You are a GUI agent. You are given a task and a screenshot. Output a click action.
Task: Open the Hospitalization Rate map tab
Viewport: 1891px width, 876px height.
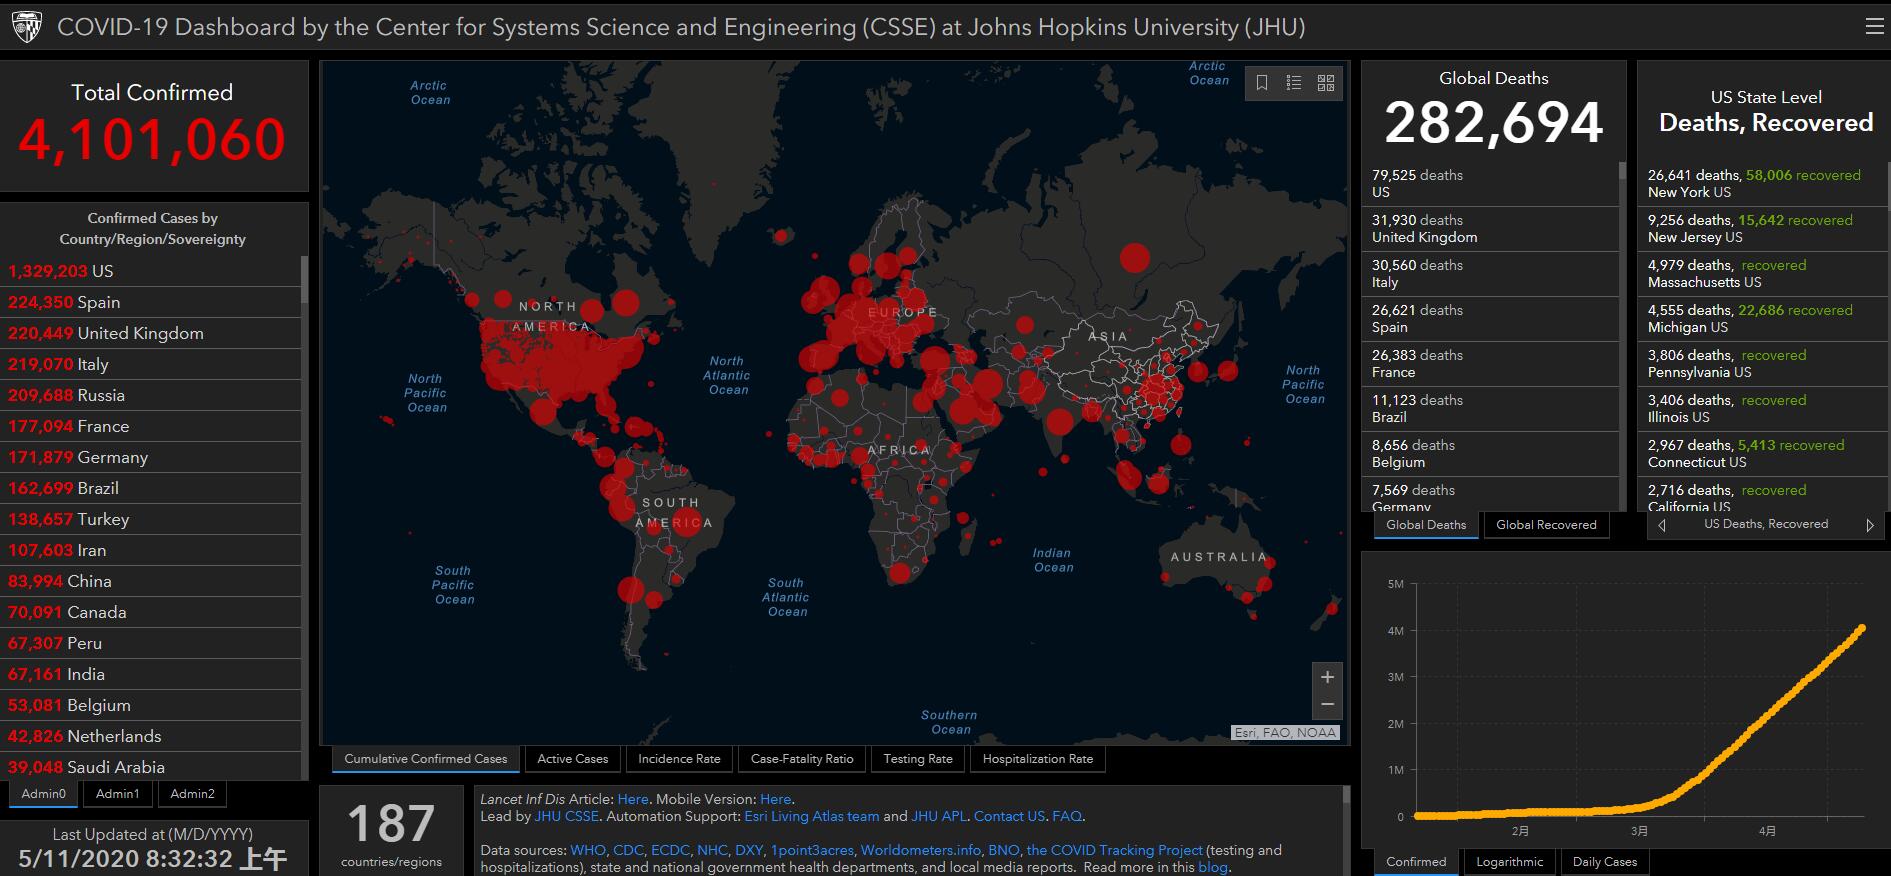[x=1037, y=759]
